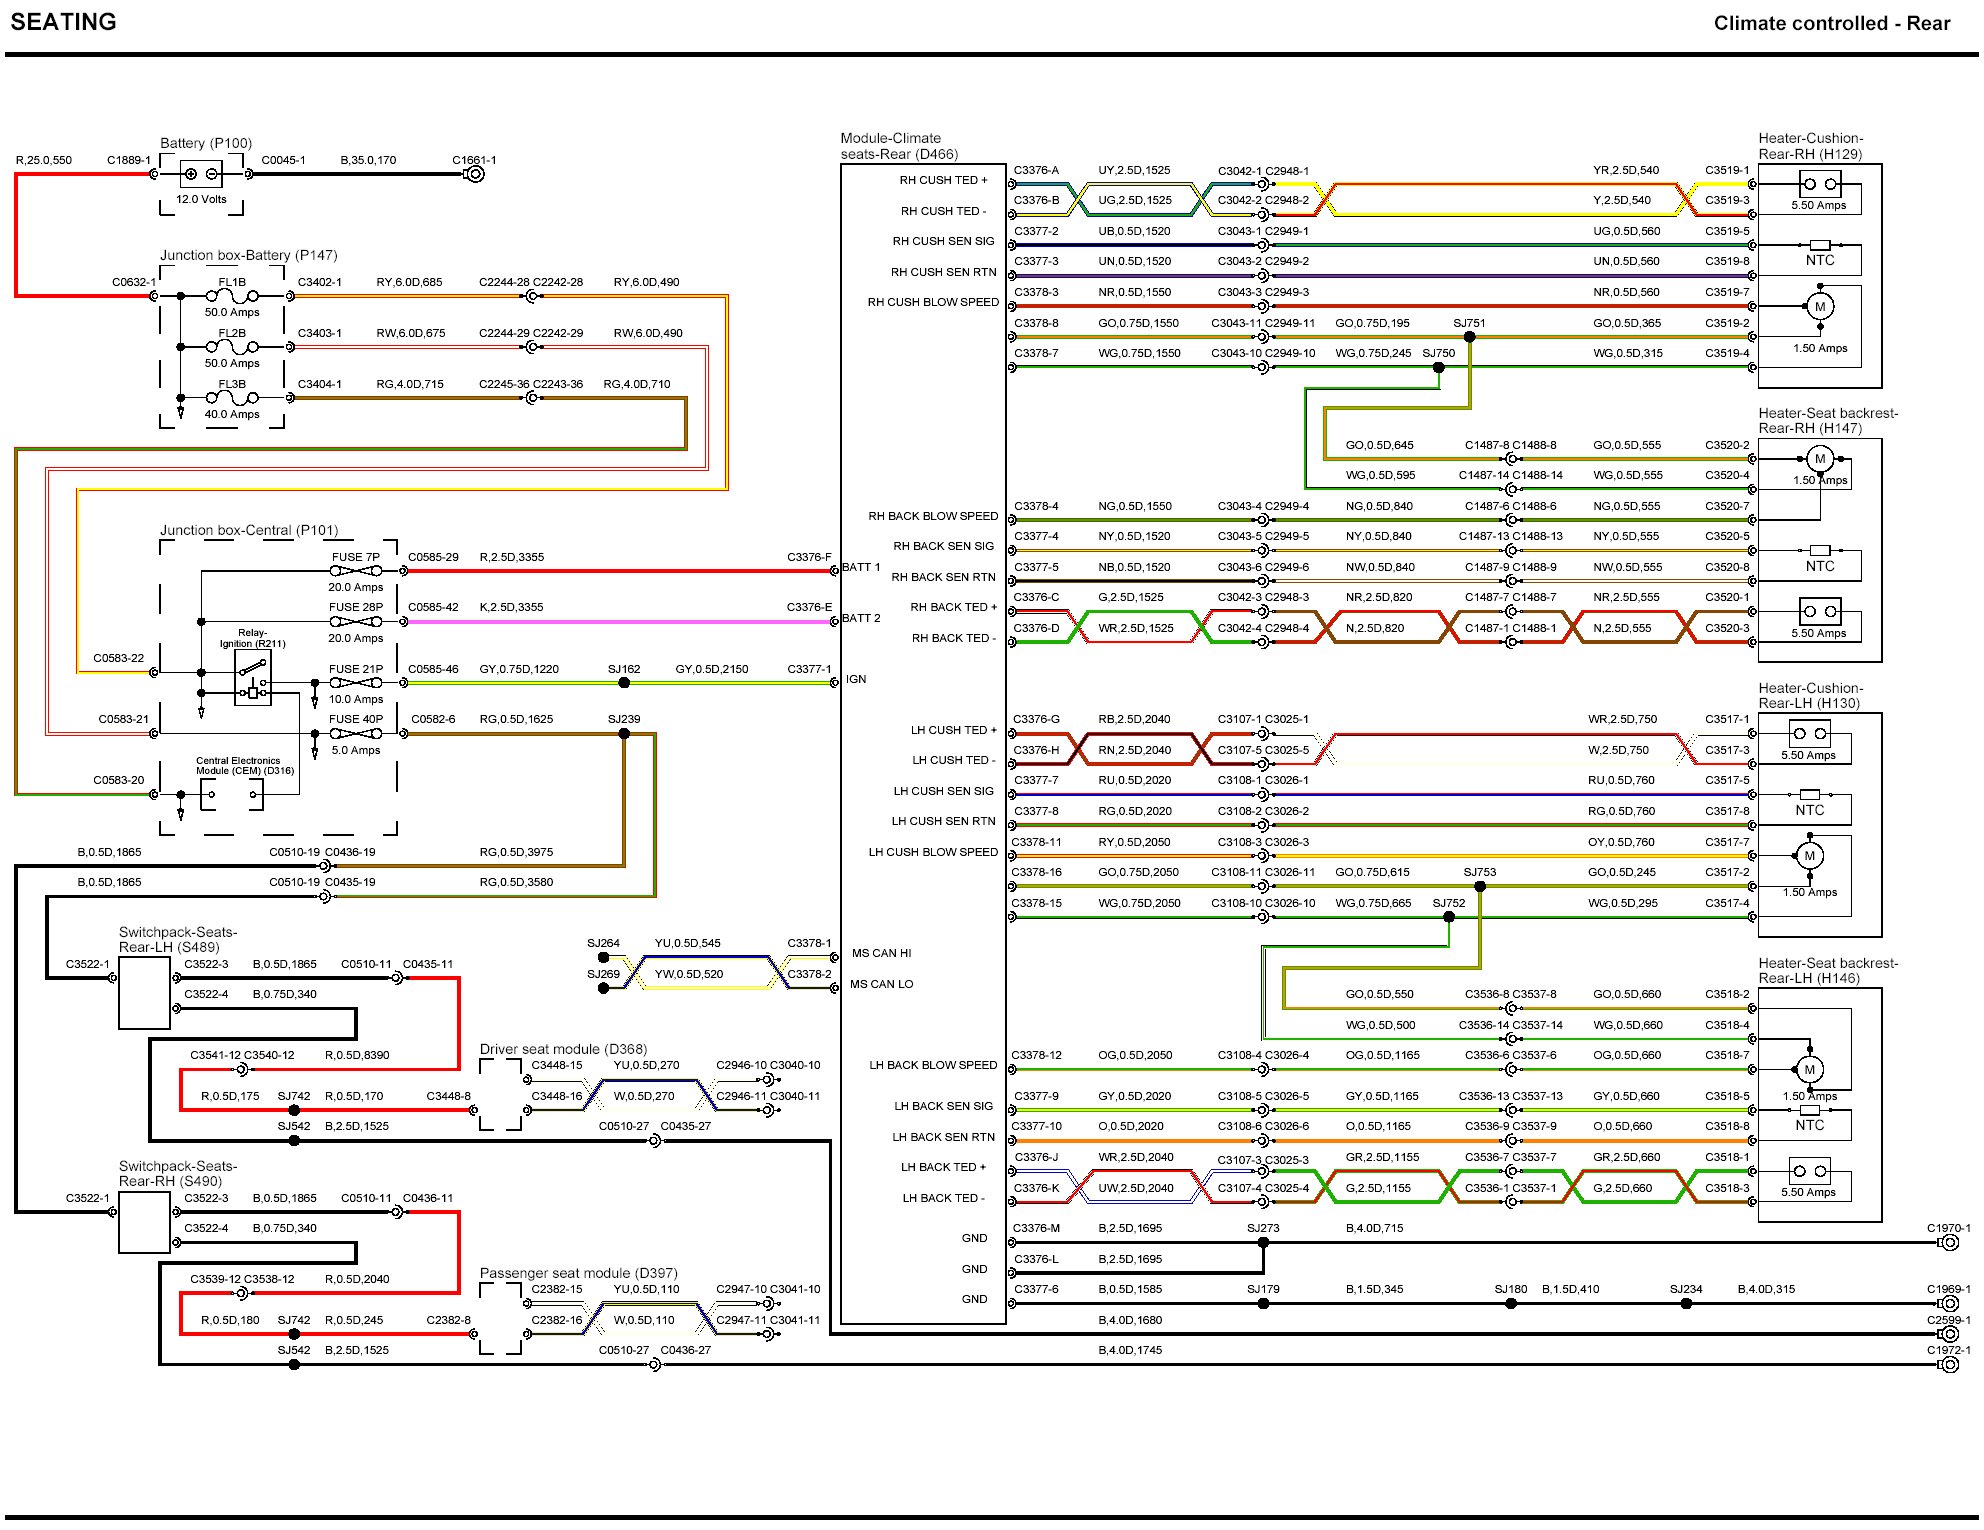Image resolution: width=1984 pixels, height=1530 pixels.
Task: Select Switchpack-Seats-Rear-RH S490 box
Action: (144, 1222)
